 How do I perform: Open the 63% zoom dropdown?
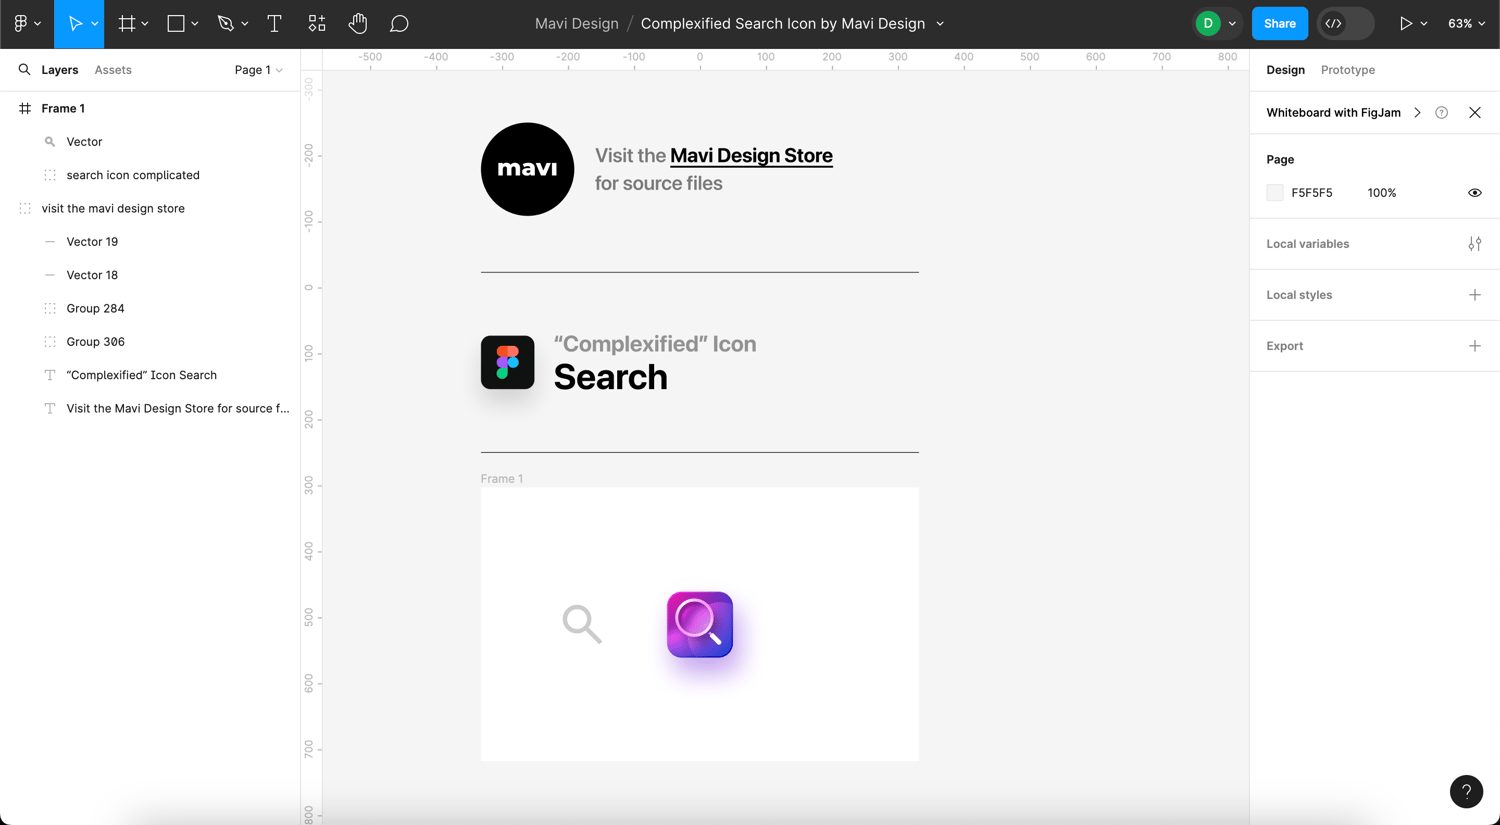click(1467, 23)
